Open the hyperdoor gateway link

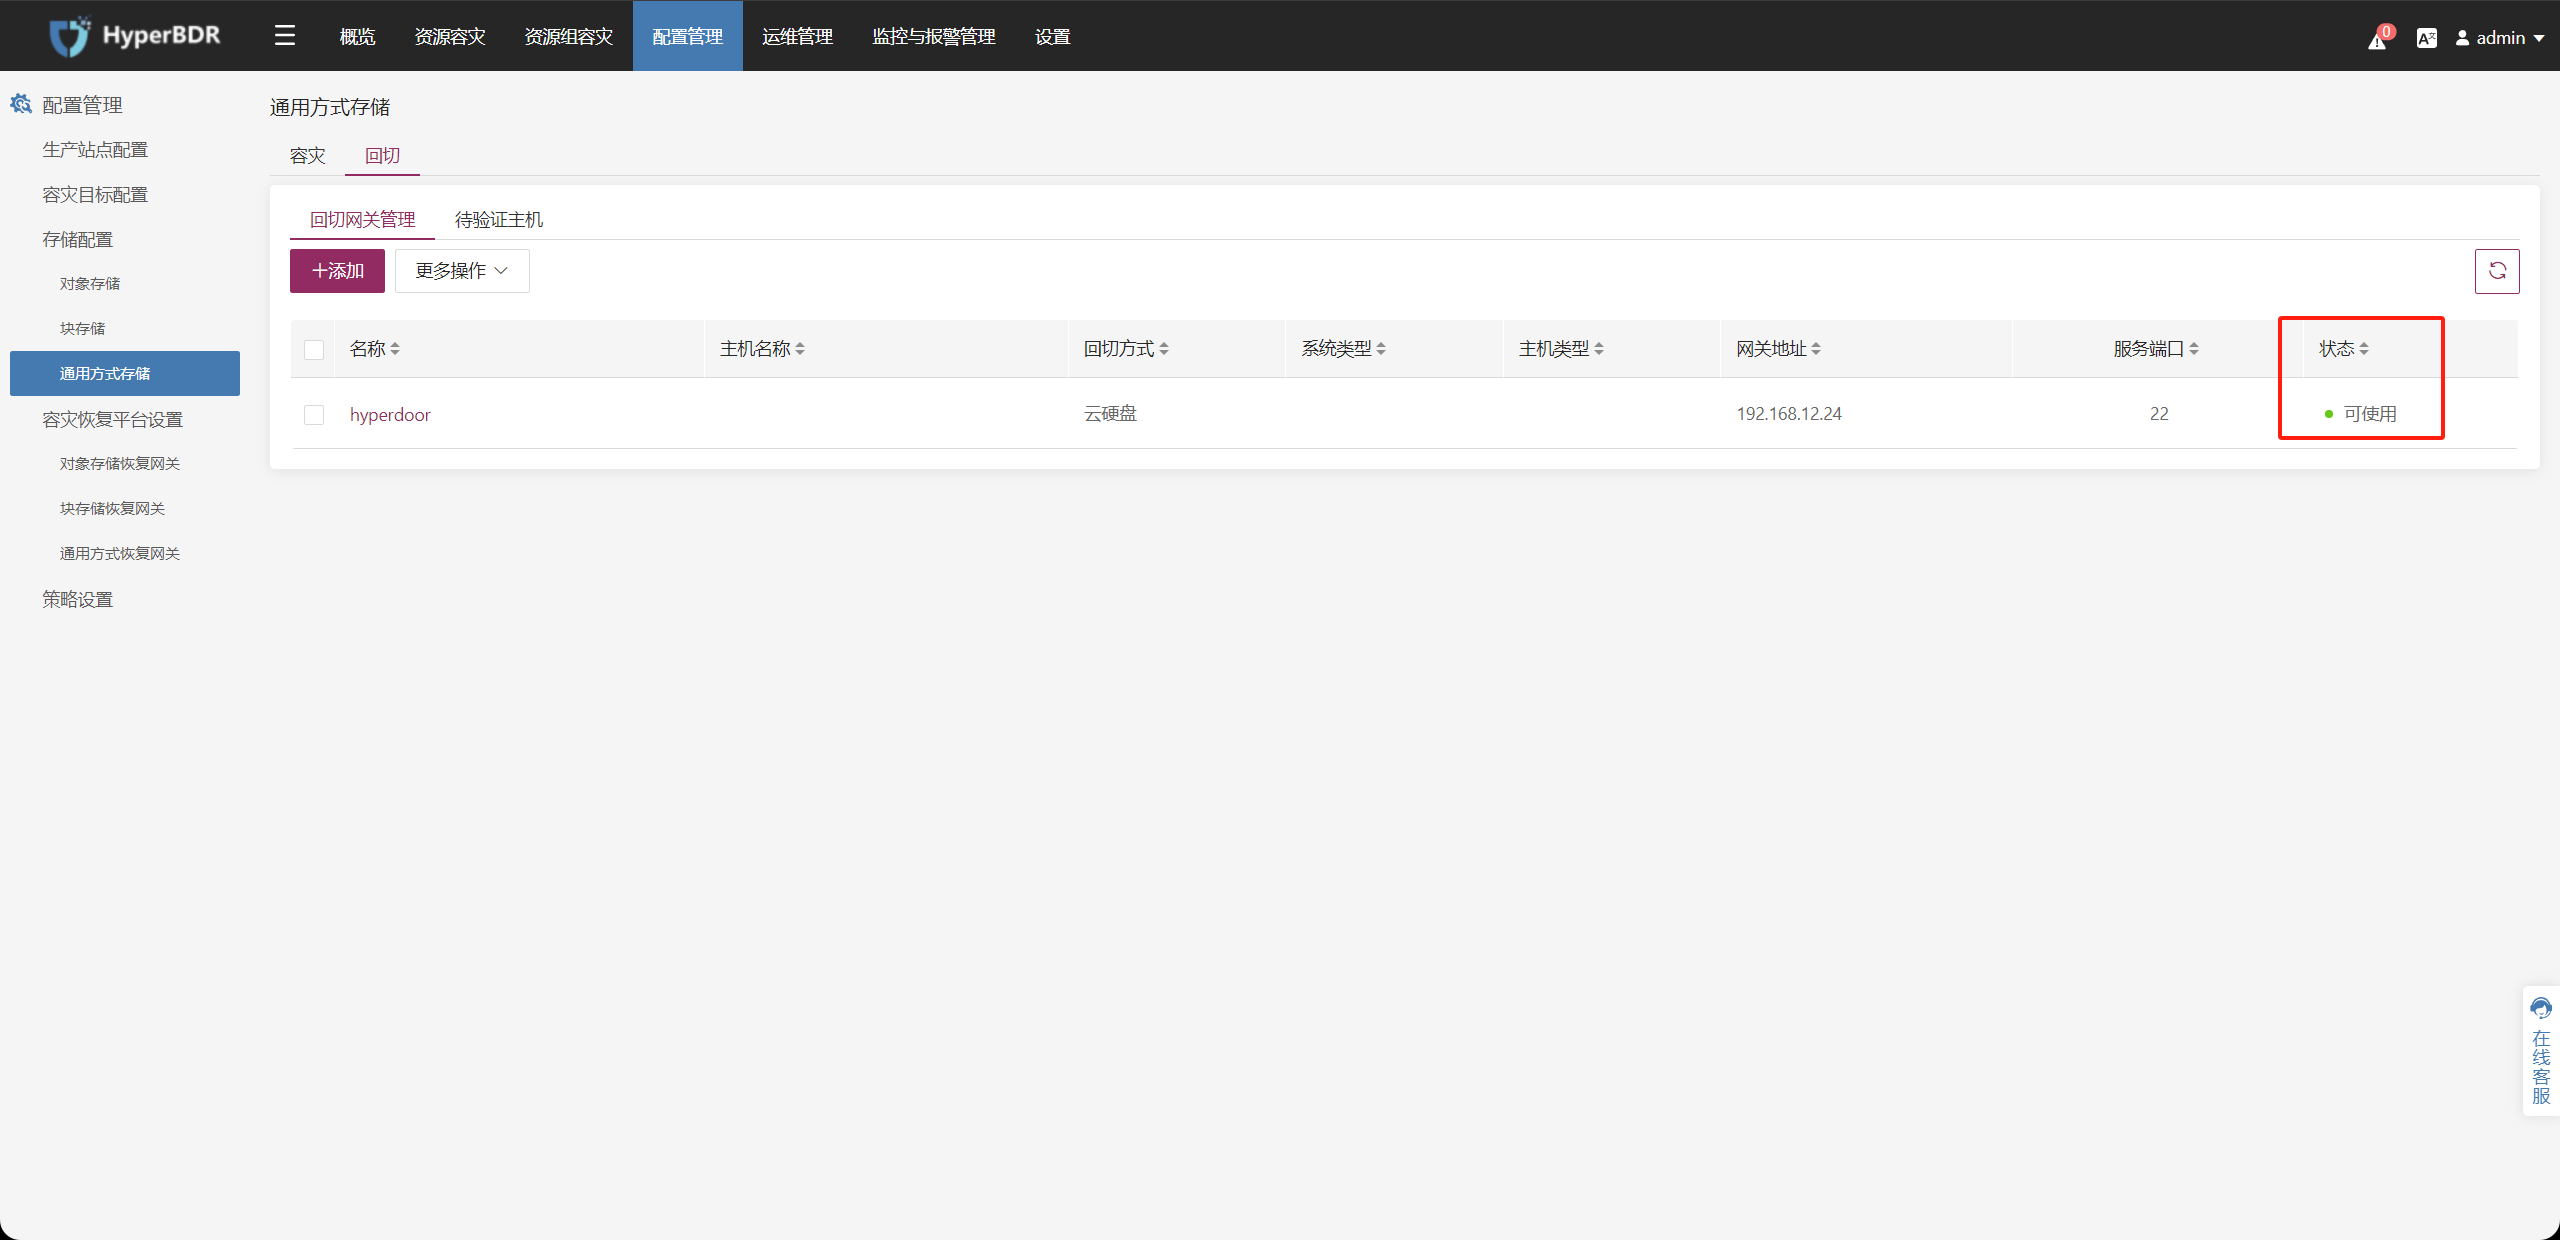point(390,415)
